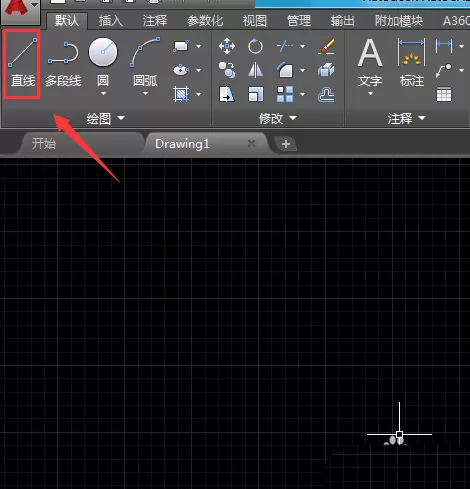
Task: Click the Table tool icon
Action: [x=444, y=94]
